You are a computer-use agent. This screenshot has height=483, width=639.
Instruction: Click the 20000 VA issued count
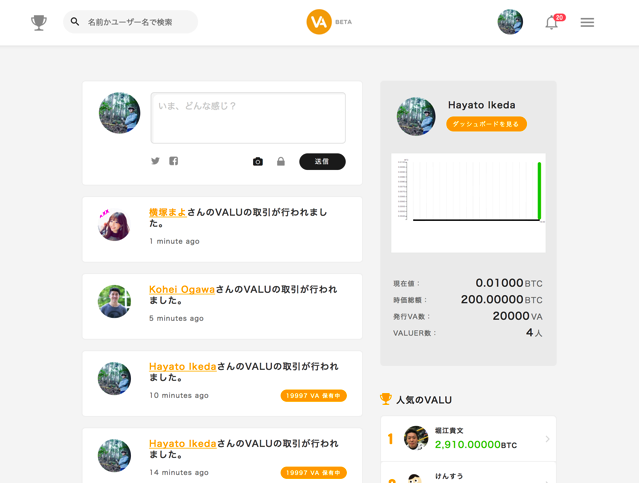(x=517, y=316)
